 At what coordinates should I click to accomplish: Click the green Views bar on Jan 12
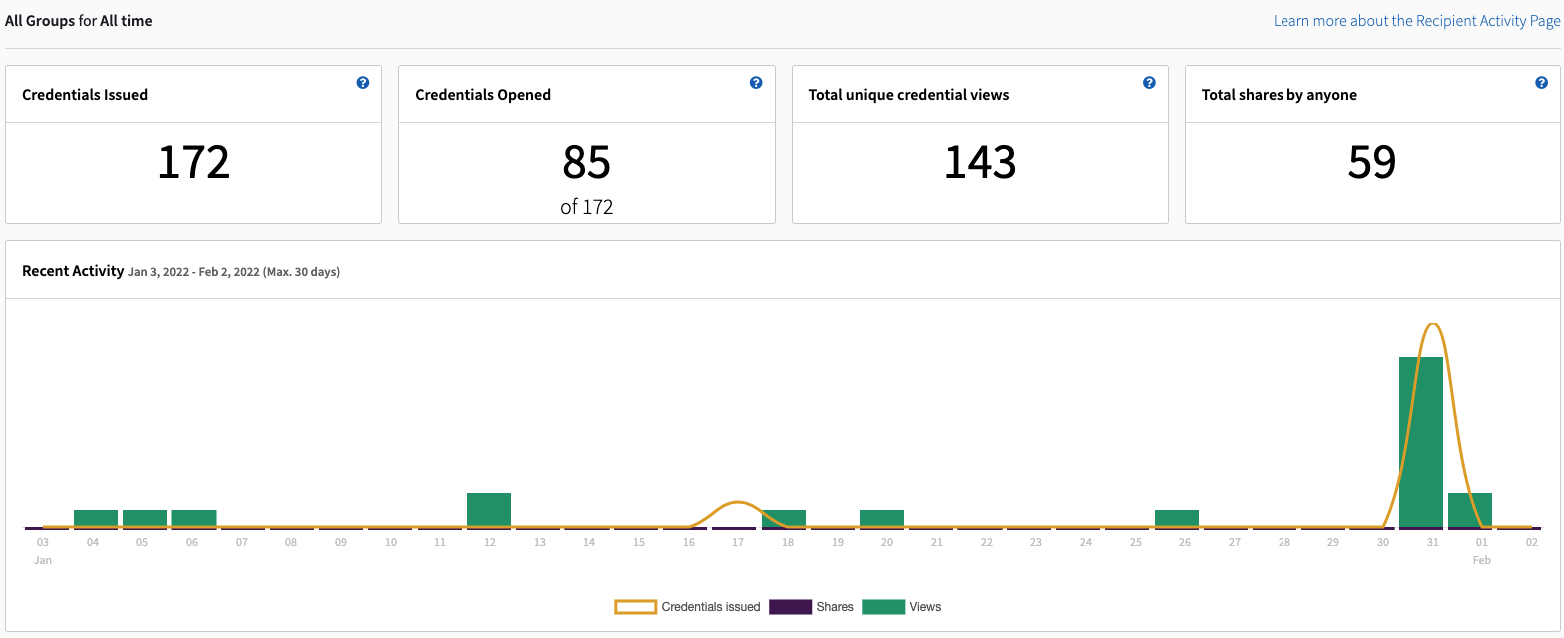point(489,508)
